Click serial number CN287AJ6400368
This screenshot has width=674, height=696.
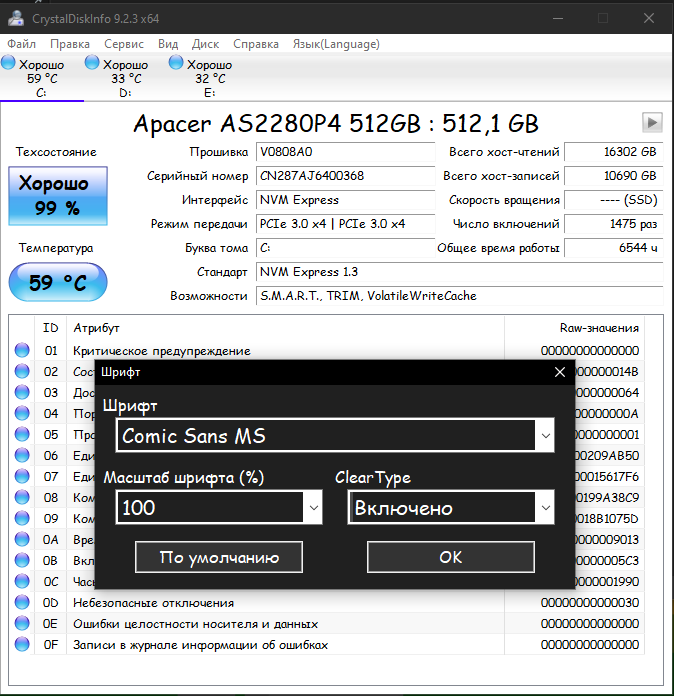(x=345, y=176)
